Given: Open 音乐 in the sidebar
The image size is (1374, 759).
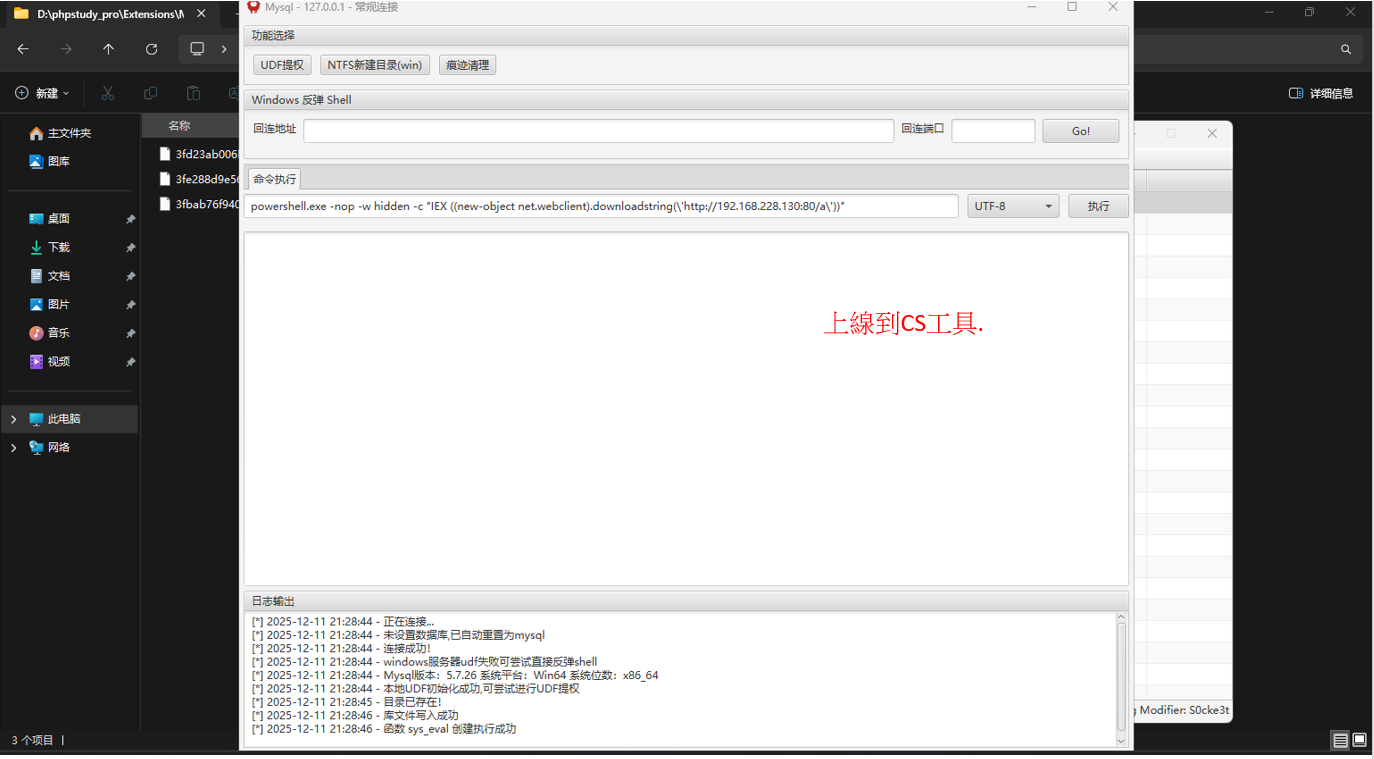Looking at the screenshot, I should pos(58,333).
